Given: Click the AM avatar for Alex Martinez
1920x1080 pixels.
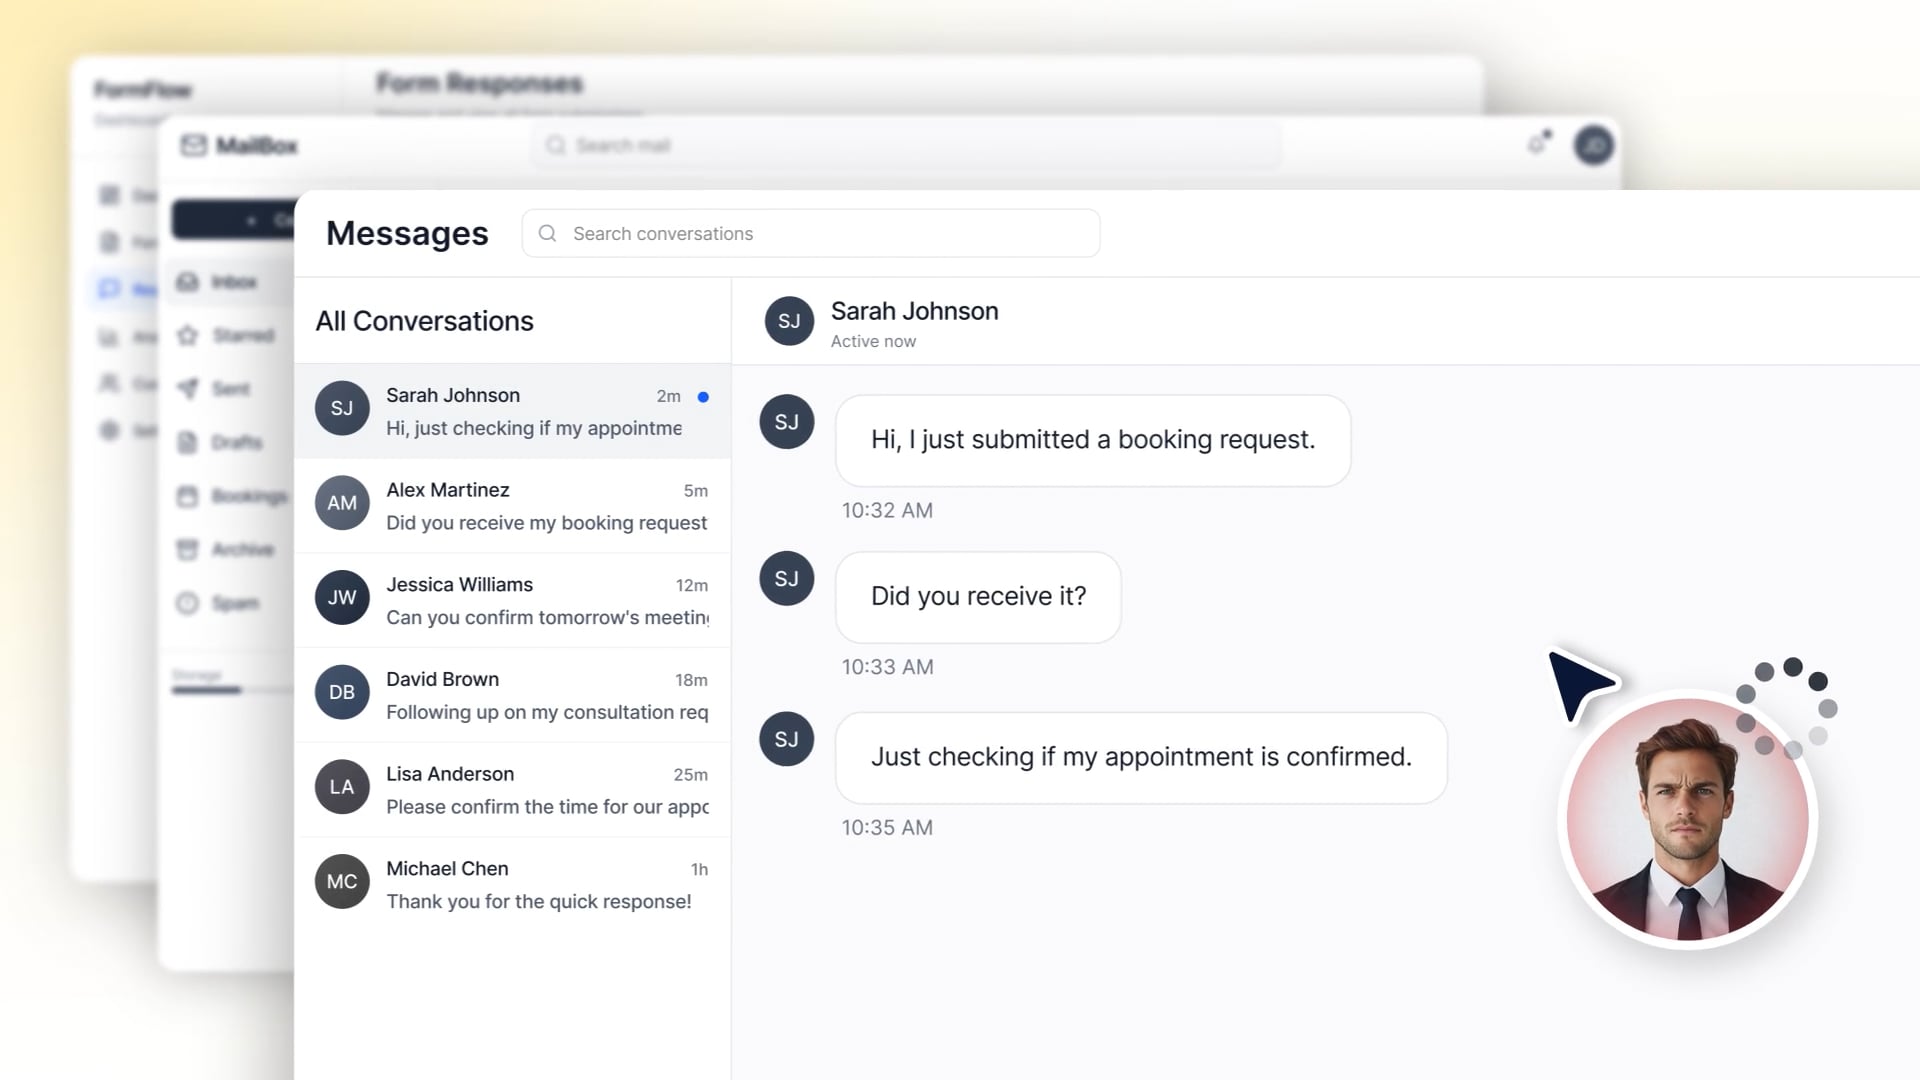Looking at the screenshot, I should click(342, 503).
